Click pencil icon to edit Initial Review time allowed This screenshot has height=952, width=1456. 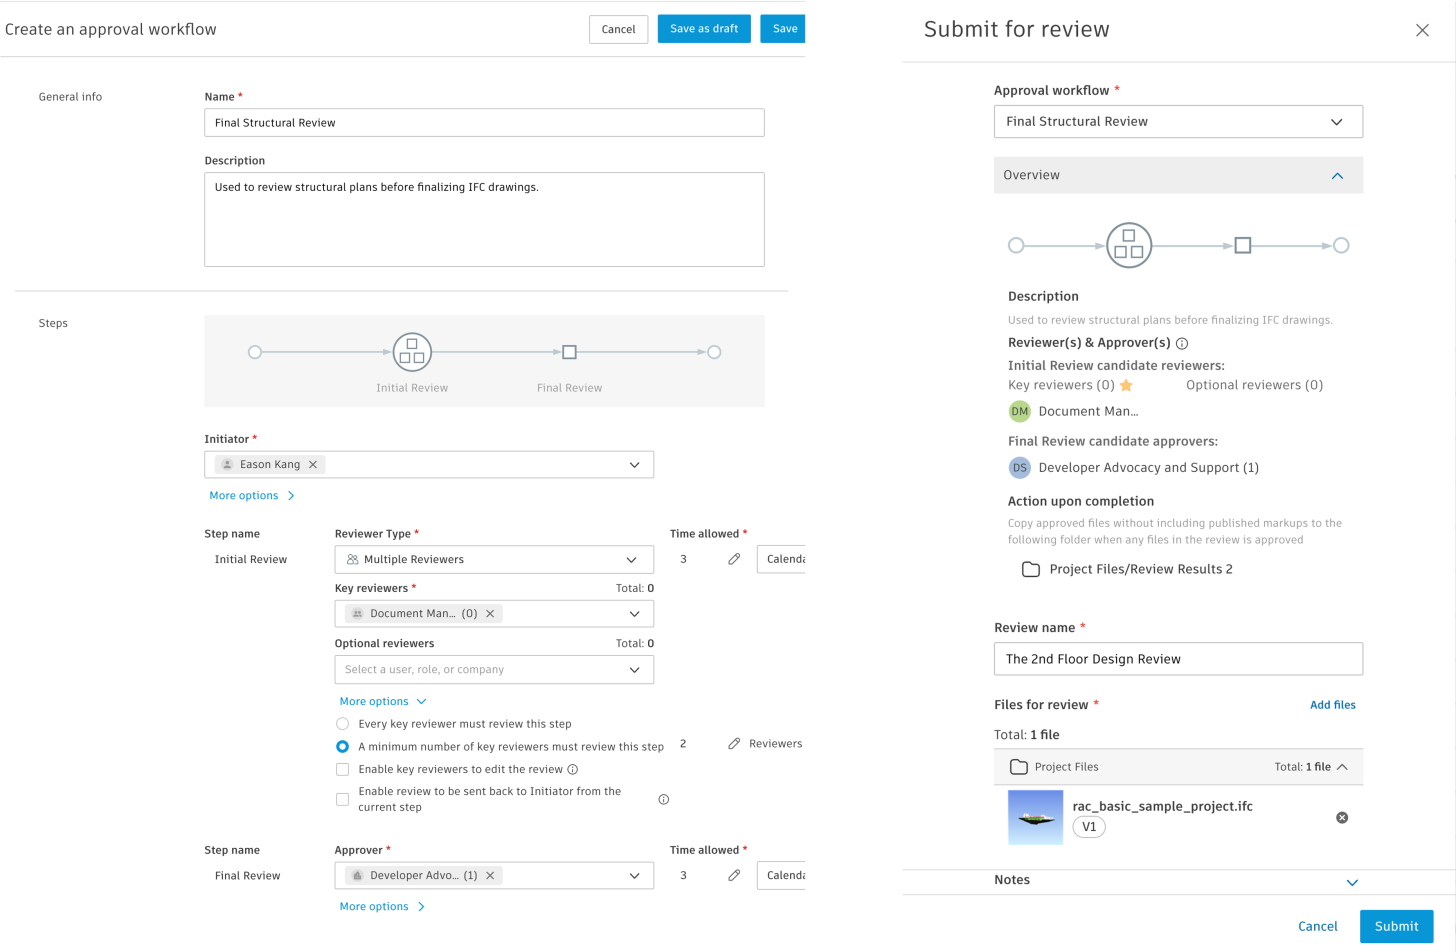pyautogui.click(x=734, y=559)
